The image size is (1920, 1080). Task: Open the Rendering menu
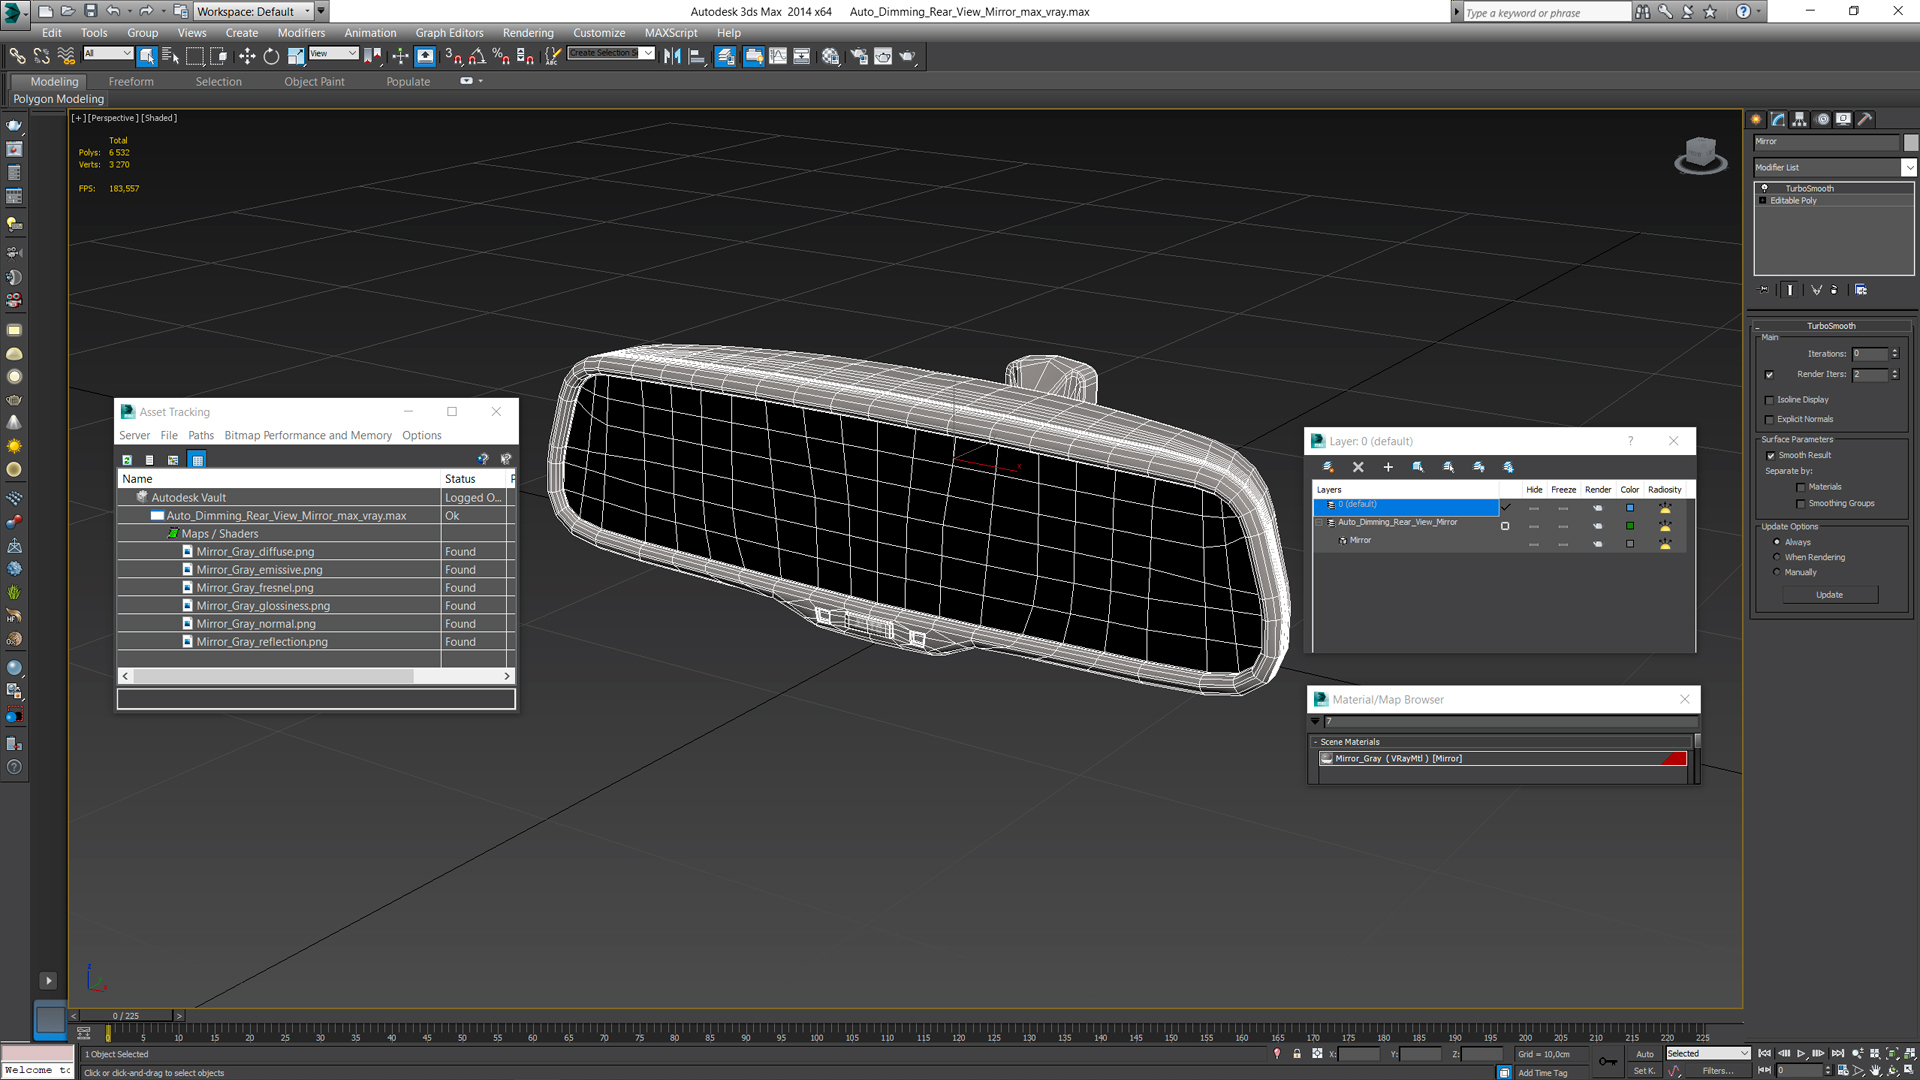pos(527,33)
